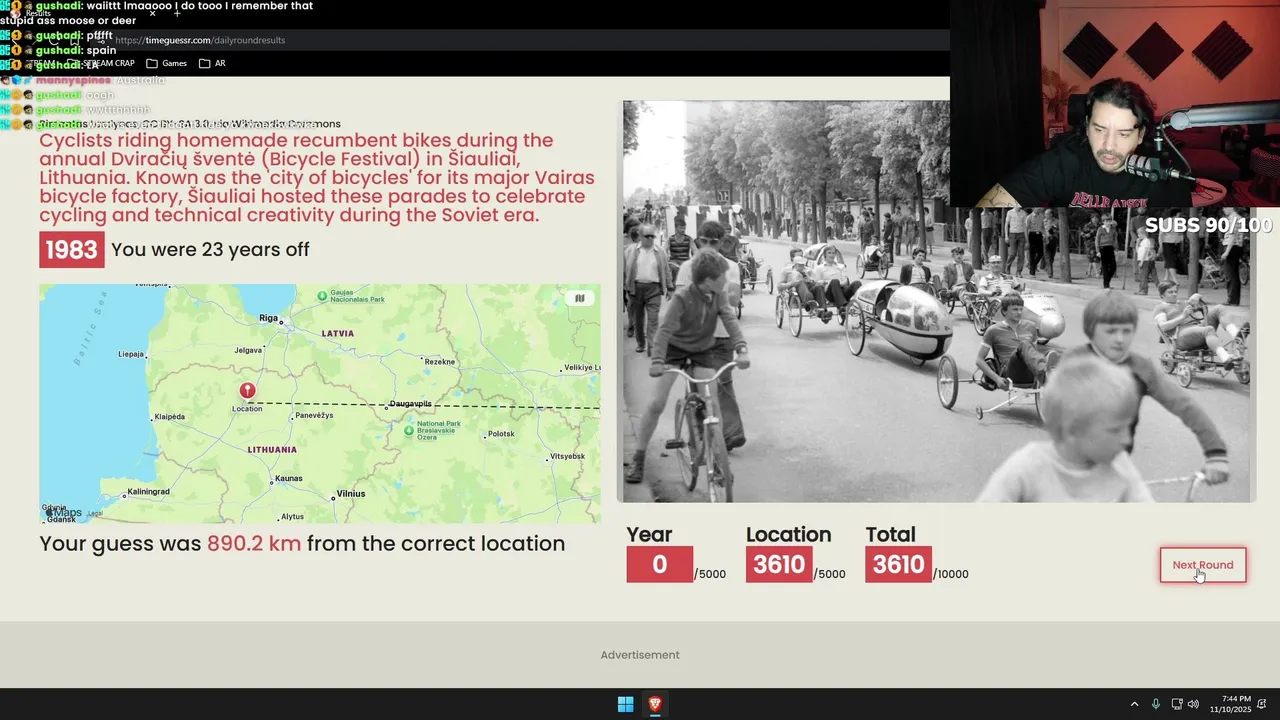1280x720 pixels.
Task: Click the Braslavskie Ozera National Park marker
Action: pos(408,430)
